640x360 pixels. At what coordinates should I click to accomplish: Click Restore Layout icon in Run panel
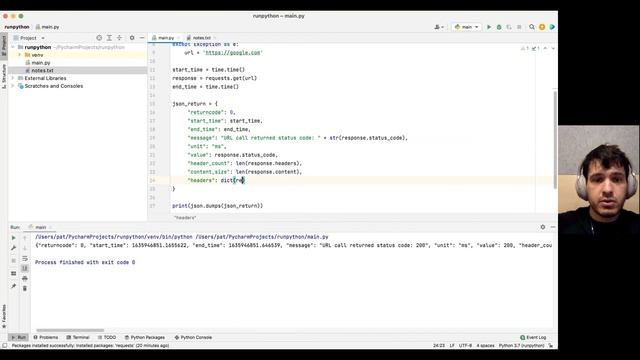click(13, 273)
